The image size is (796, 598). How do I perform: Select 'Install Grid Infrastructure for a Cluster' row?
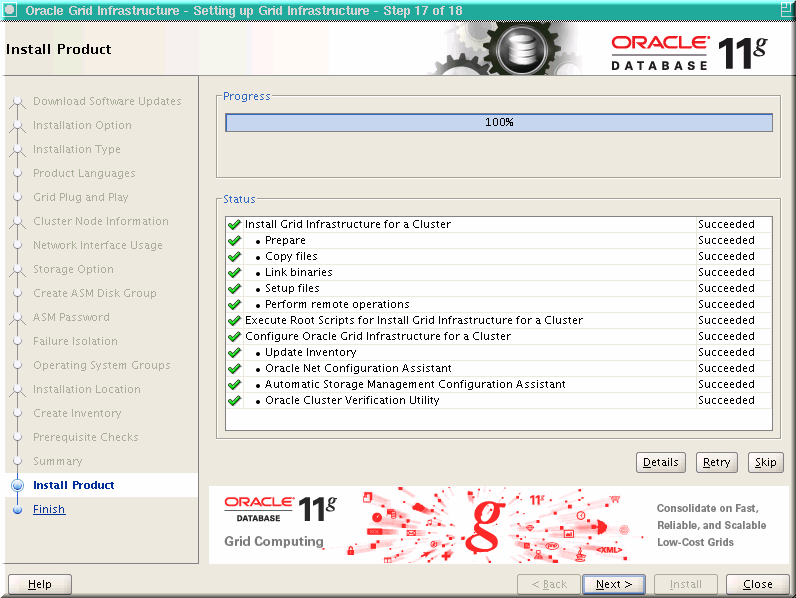[x=499, y=224]
